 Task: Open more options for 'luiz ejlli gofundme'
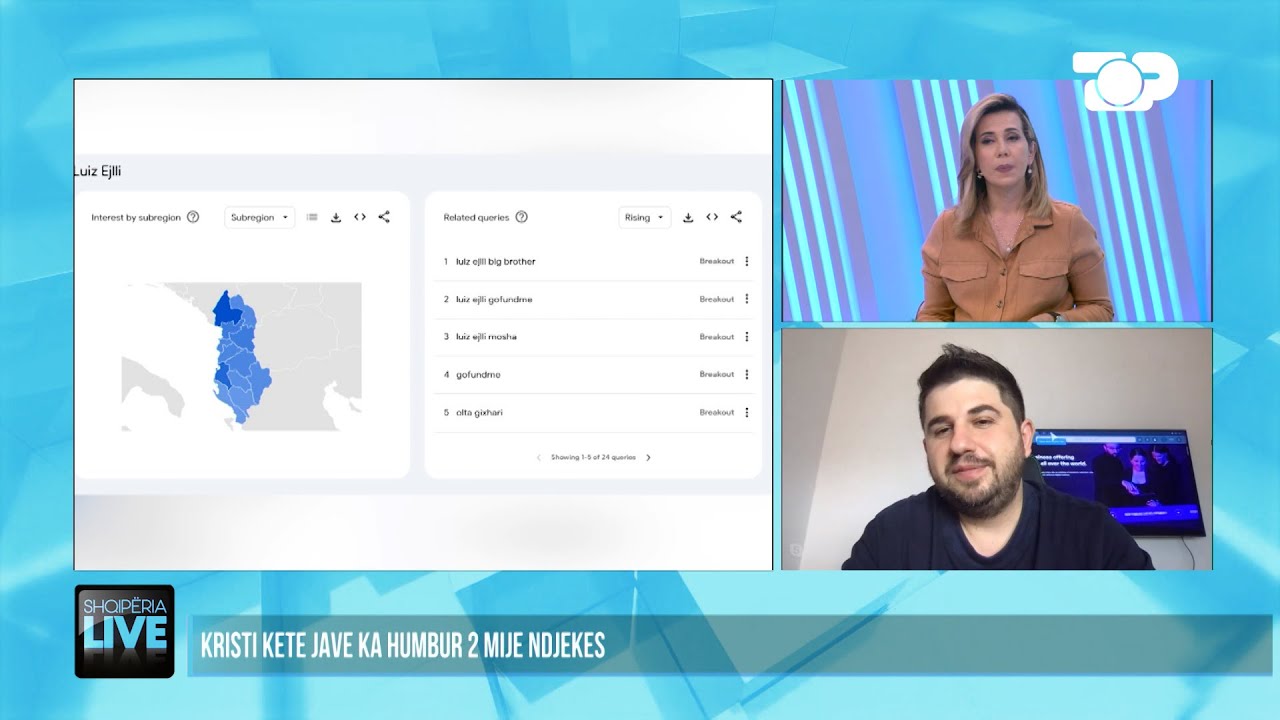(x=747, y=299)
